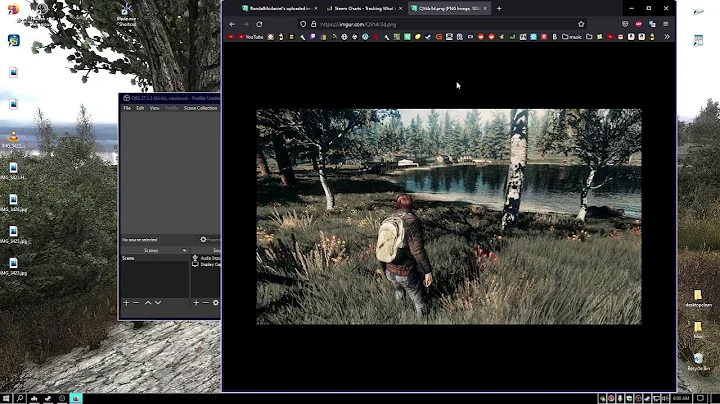Click the padlock site info icon
The width and height of the screenshot is (720, 404).
point(314,24)
